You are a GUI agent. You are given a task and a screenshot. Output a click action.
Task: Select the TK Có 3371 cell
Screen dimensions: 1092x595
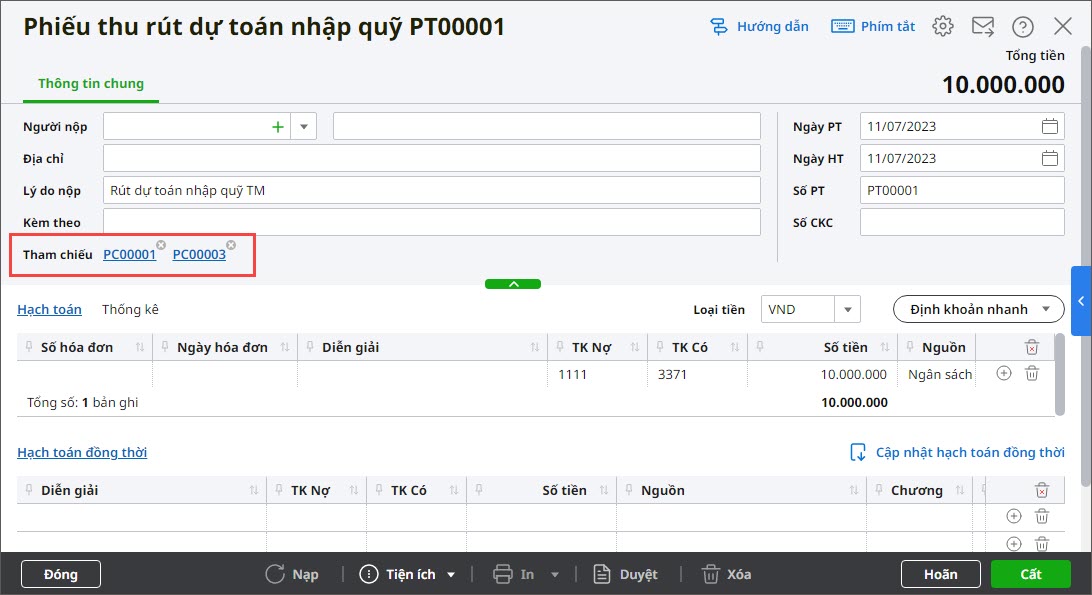click(x=697, y=374)
